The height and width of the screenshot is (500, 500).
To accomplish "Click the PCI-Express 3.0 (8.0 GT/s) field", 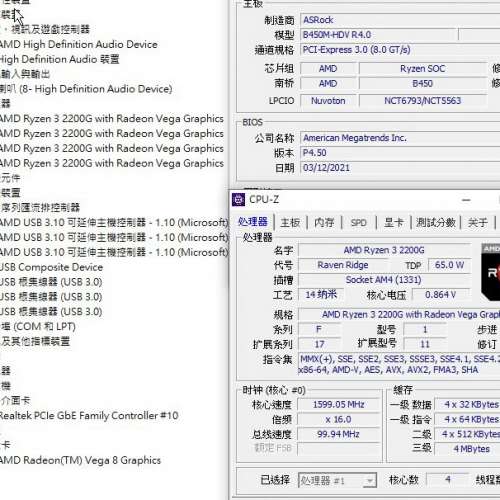I will tap(400, 50).
